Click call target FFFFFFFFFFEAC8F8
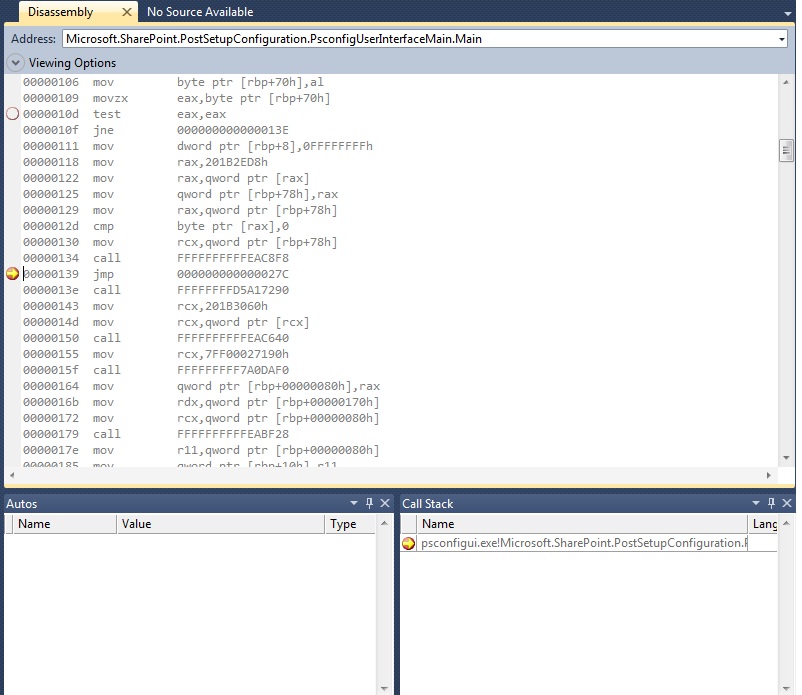The width and height of the screenshot is (802, 695). tap(233, 258)
